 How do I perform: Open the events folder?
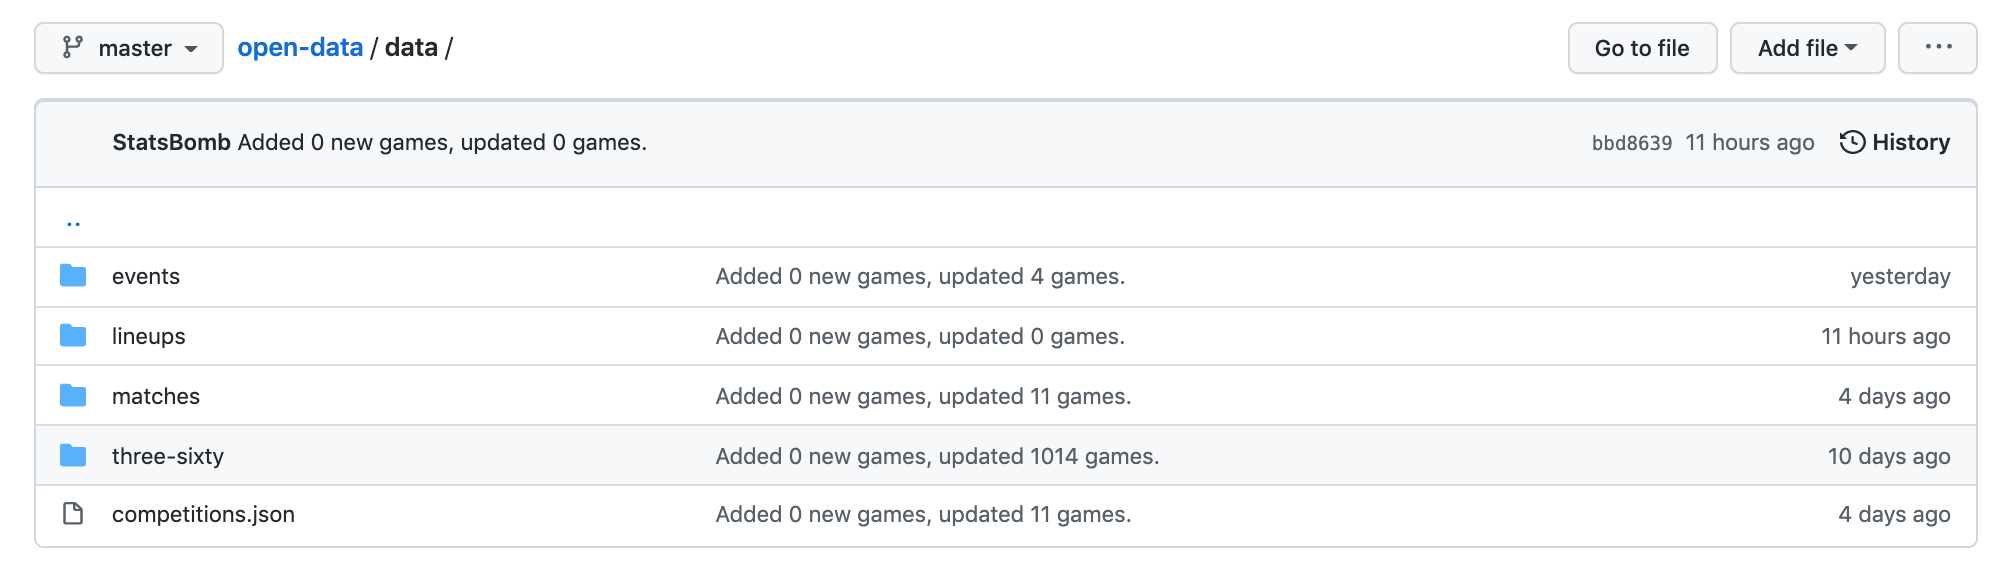coord(146,276)
